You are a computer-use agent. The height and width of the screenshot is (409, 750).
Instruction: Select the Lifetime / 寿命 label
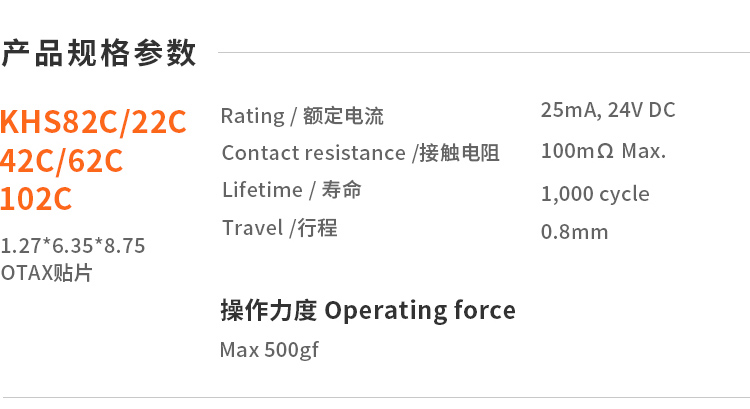[x=292, y=190]
